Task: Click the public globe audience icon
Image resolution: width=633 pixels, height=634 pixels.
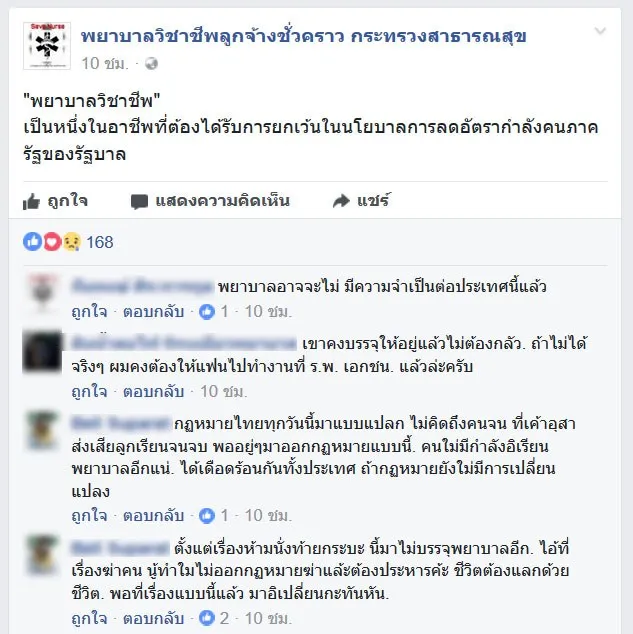Action: coord(151,63)
